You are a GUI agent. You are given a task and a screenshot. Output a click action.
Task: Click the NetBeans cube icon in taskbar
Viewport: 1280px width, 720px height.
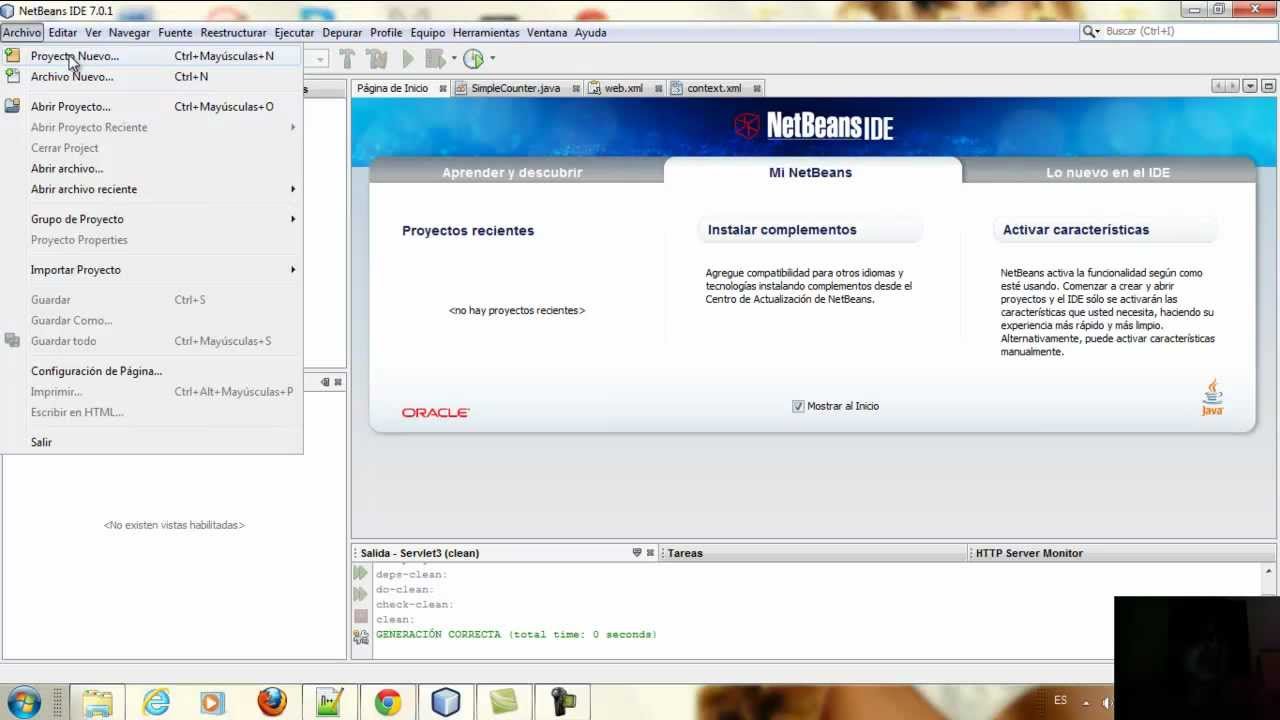click(445, 702)
